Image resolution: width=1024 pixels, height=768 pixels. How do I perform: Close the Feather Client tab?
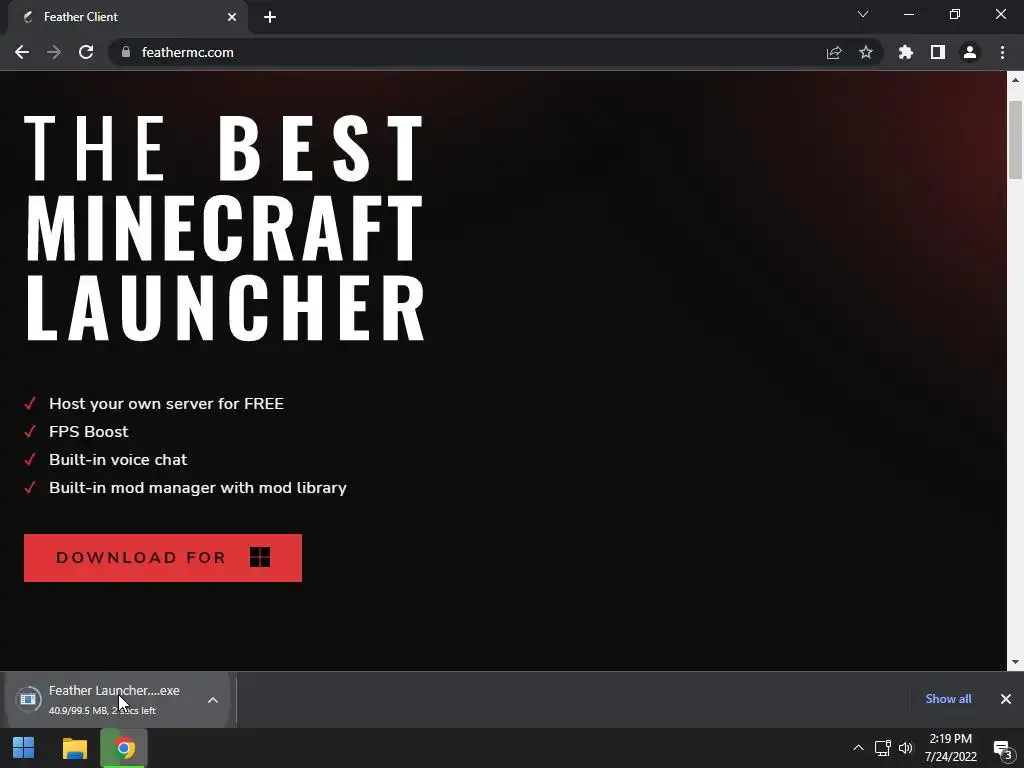tap(232, 17)
